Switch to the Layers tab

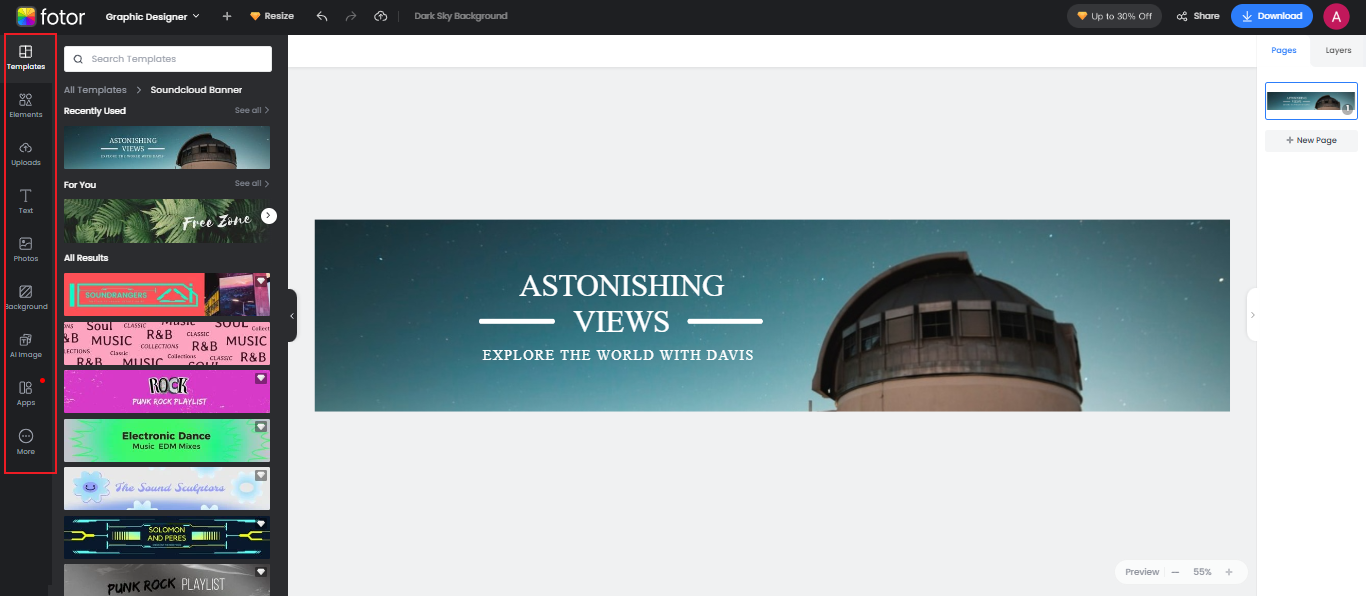click(x=1338, y=50)
